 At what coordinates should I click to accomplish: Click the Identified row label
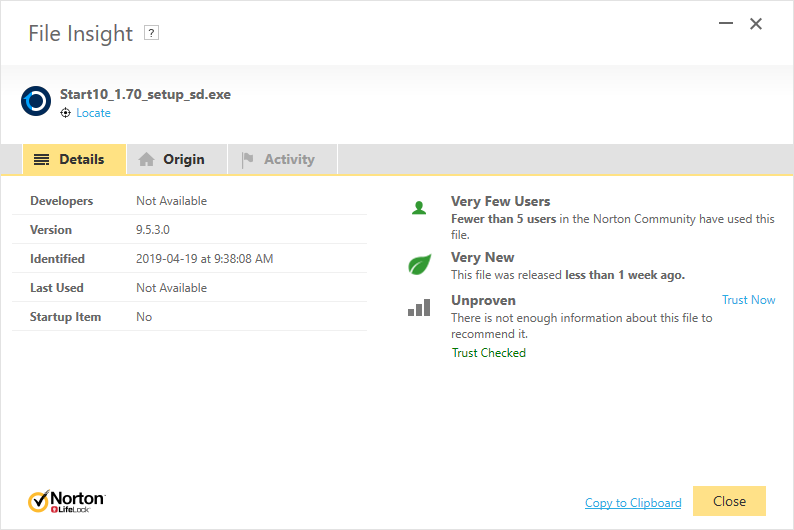point(57,259)
